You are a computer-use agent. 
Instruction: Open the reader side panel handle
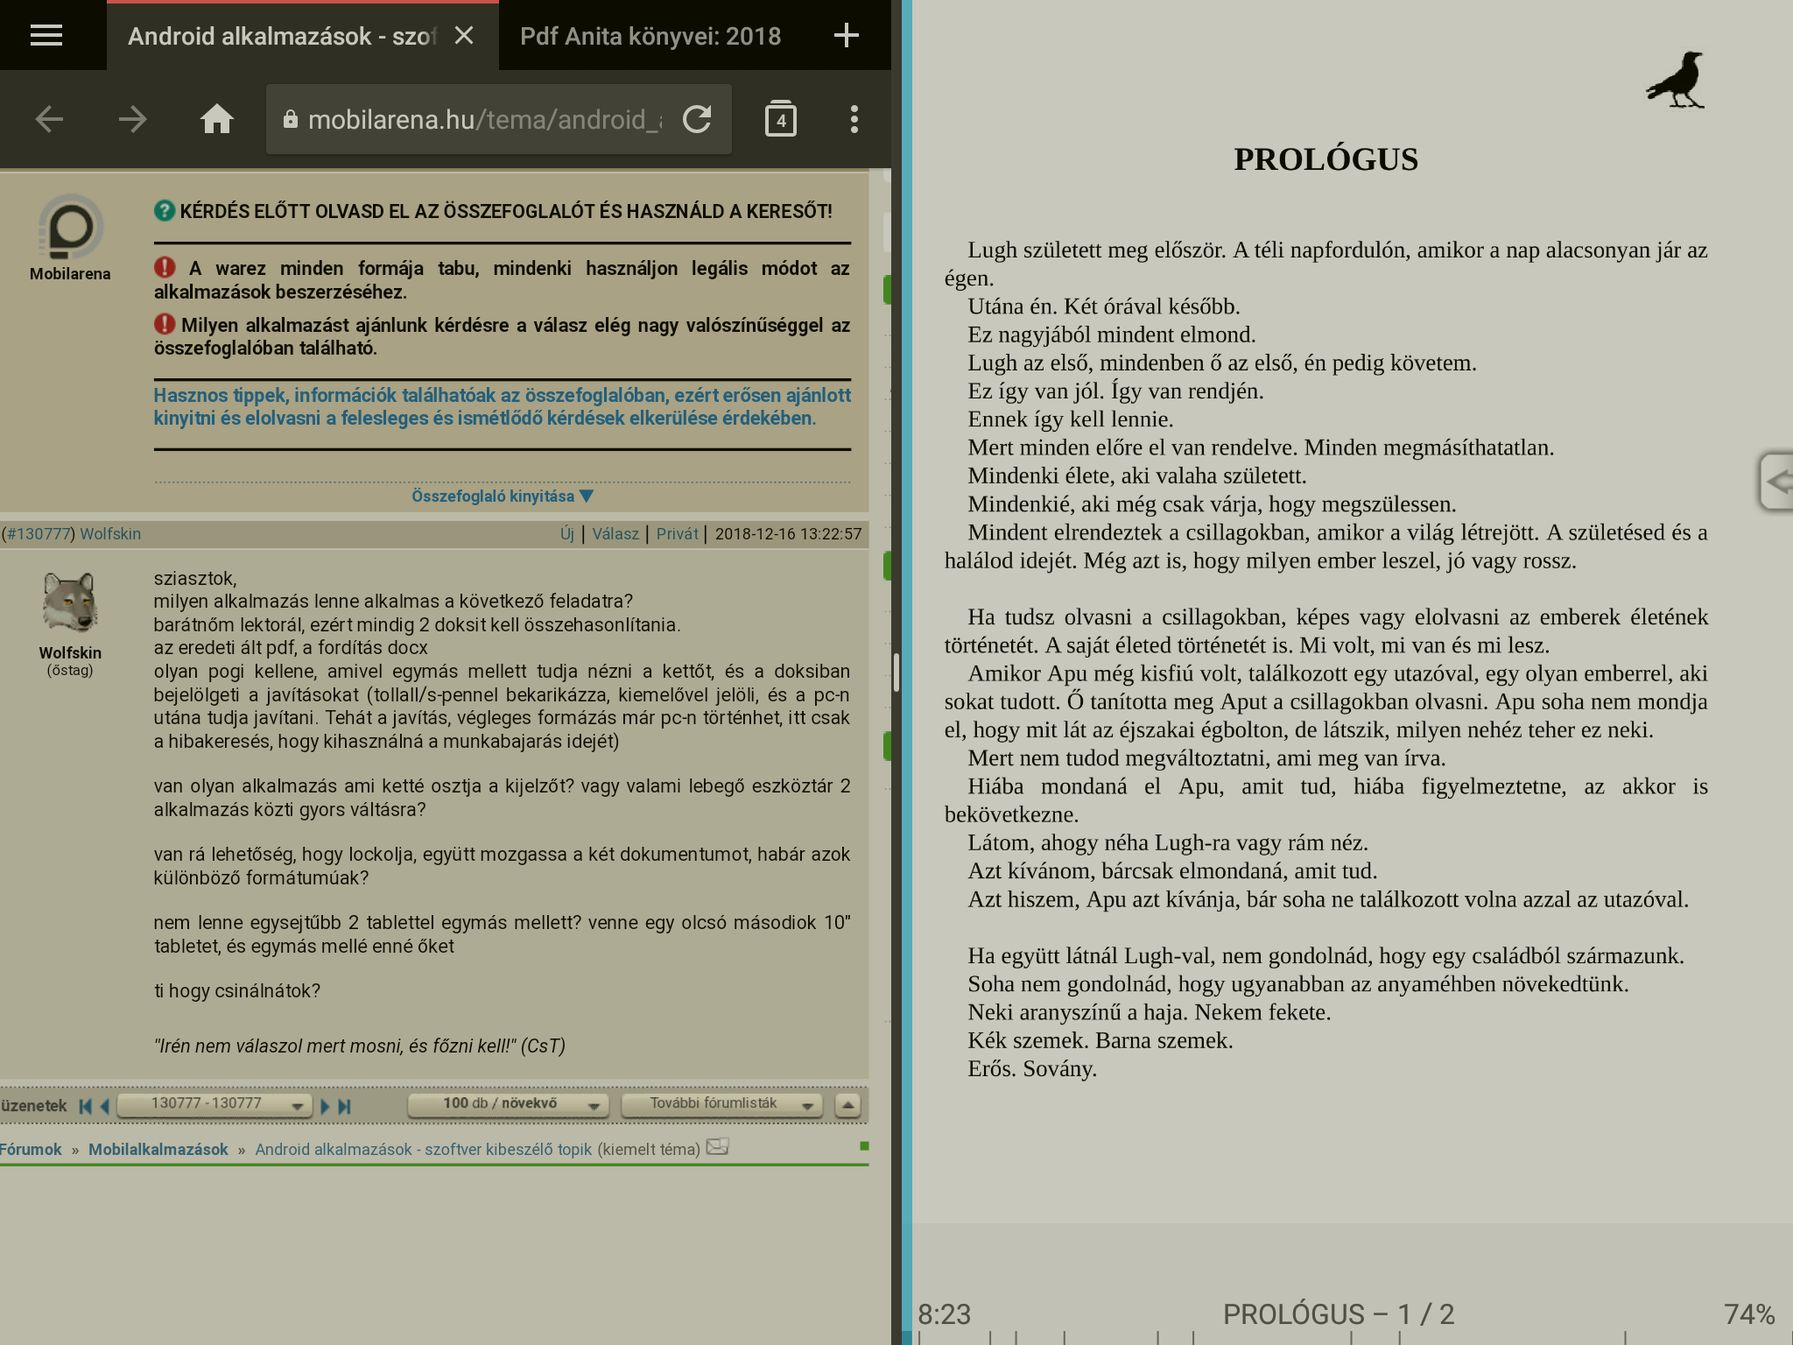(1776, 482)
